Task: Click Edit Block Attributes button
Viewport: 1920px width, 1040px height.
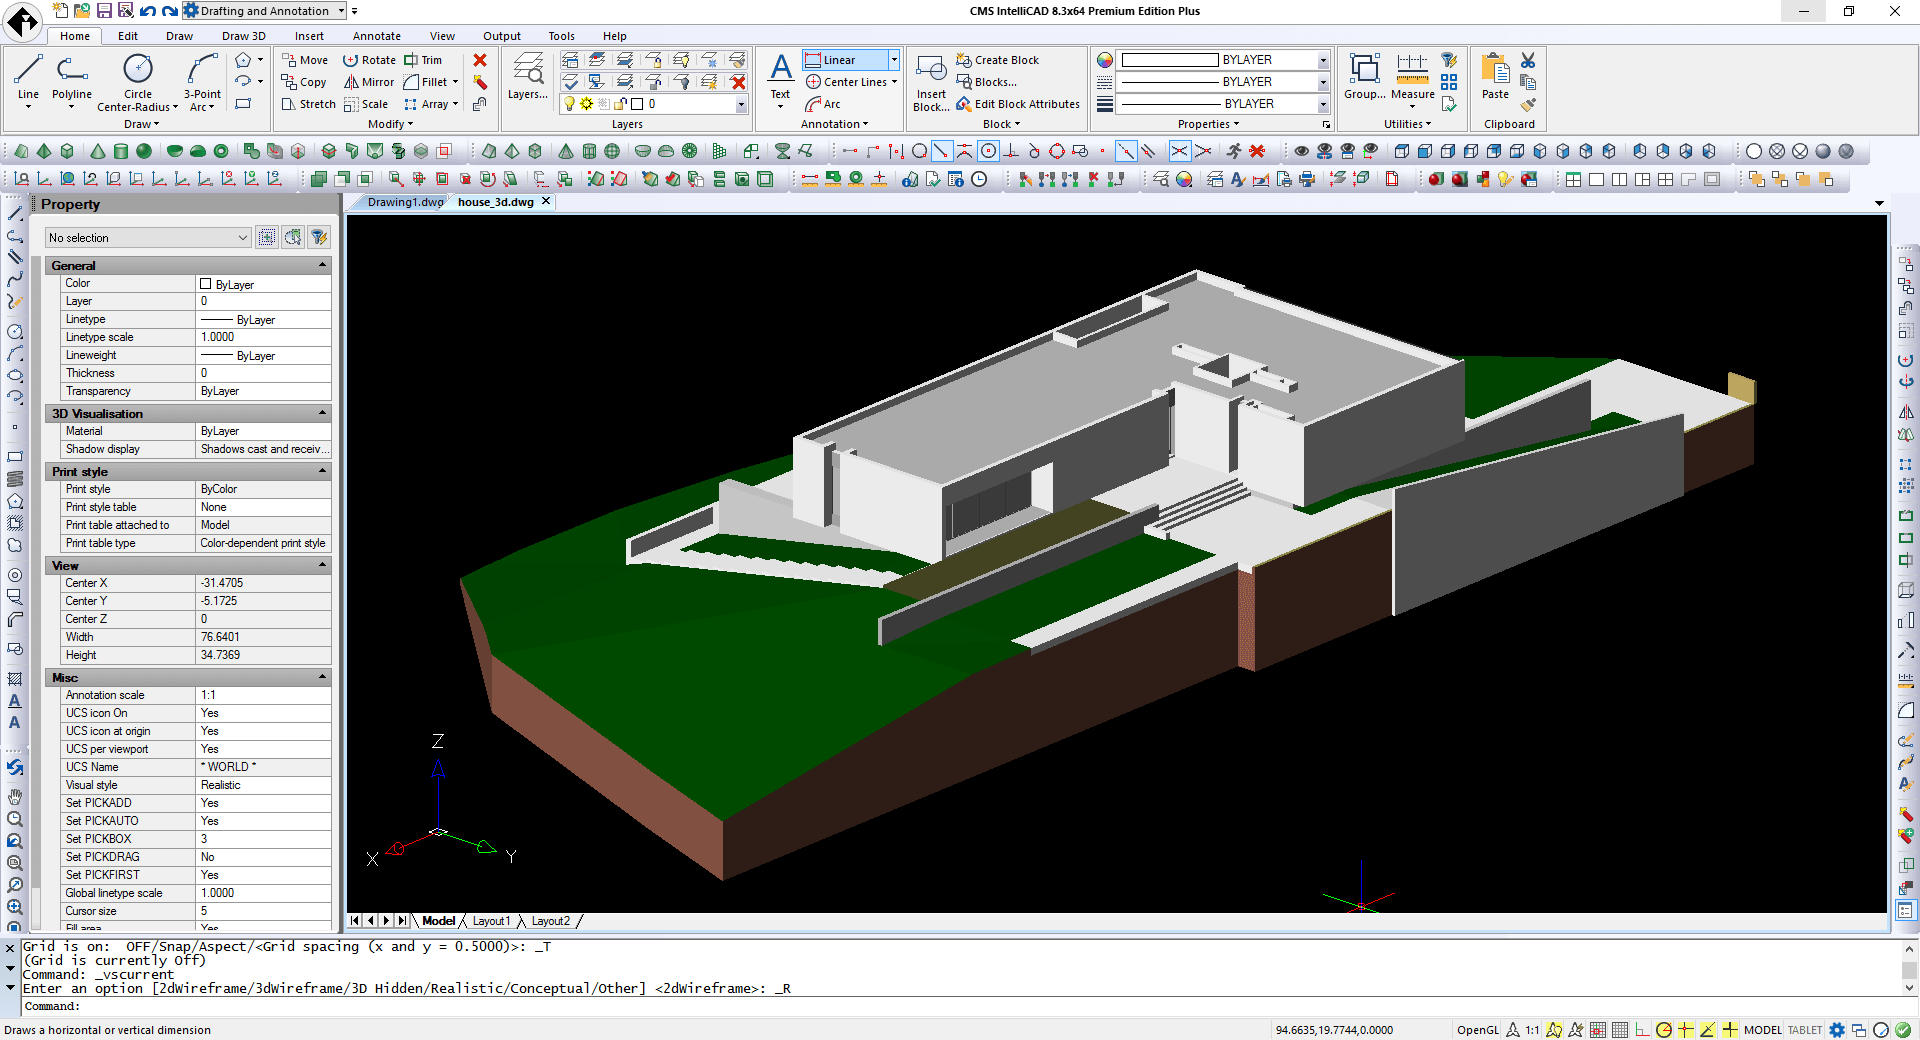Action: tap(1017, 104)
